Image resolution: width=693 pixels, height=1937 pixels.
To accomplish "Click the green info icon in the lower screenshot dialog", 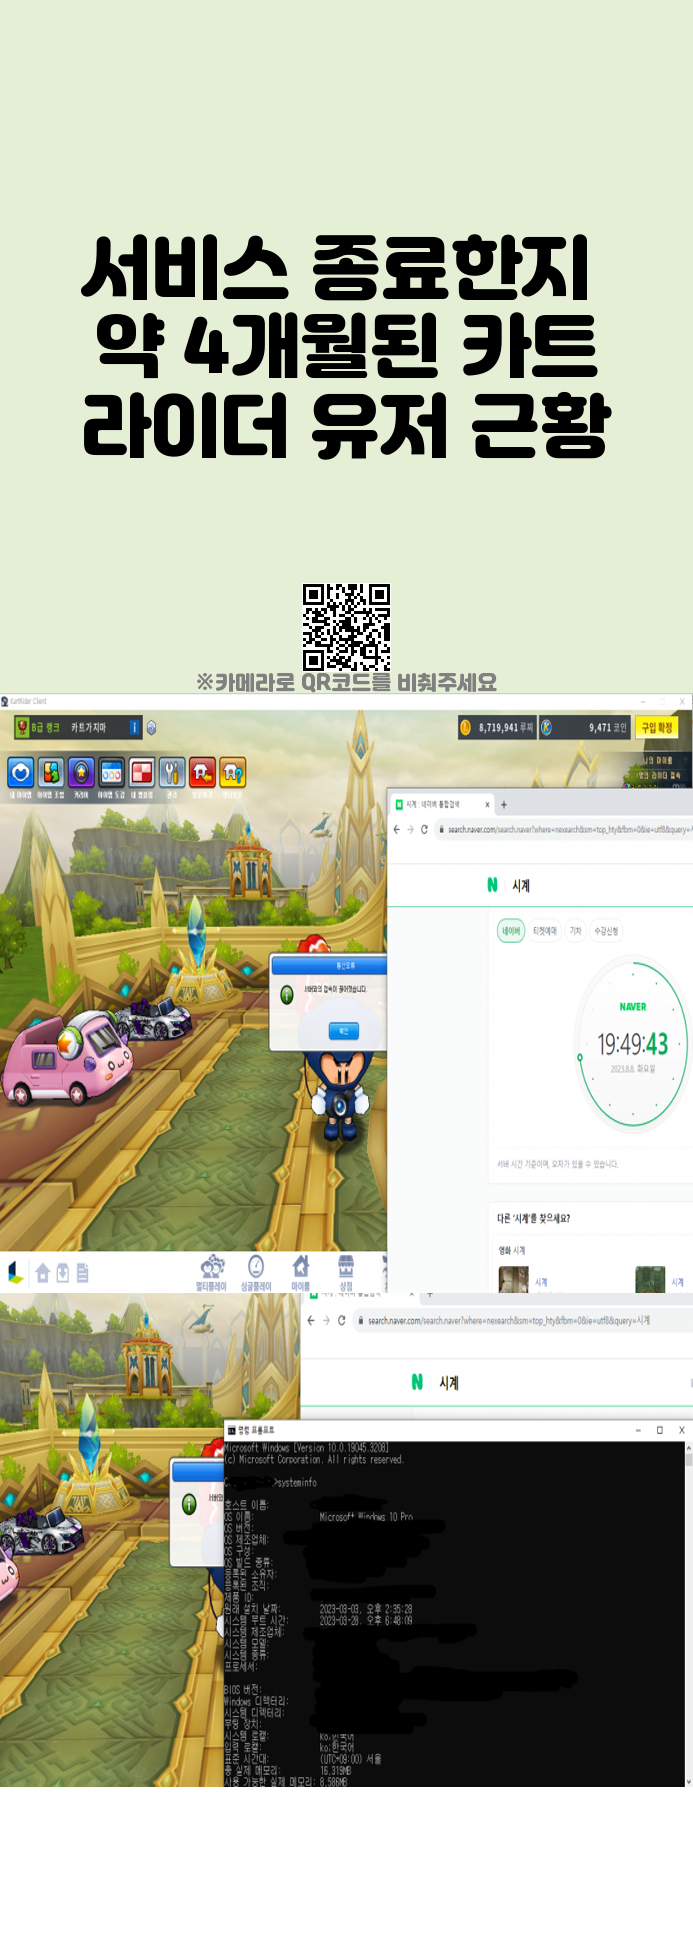I will pos(189,1504).
